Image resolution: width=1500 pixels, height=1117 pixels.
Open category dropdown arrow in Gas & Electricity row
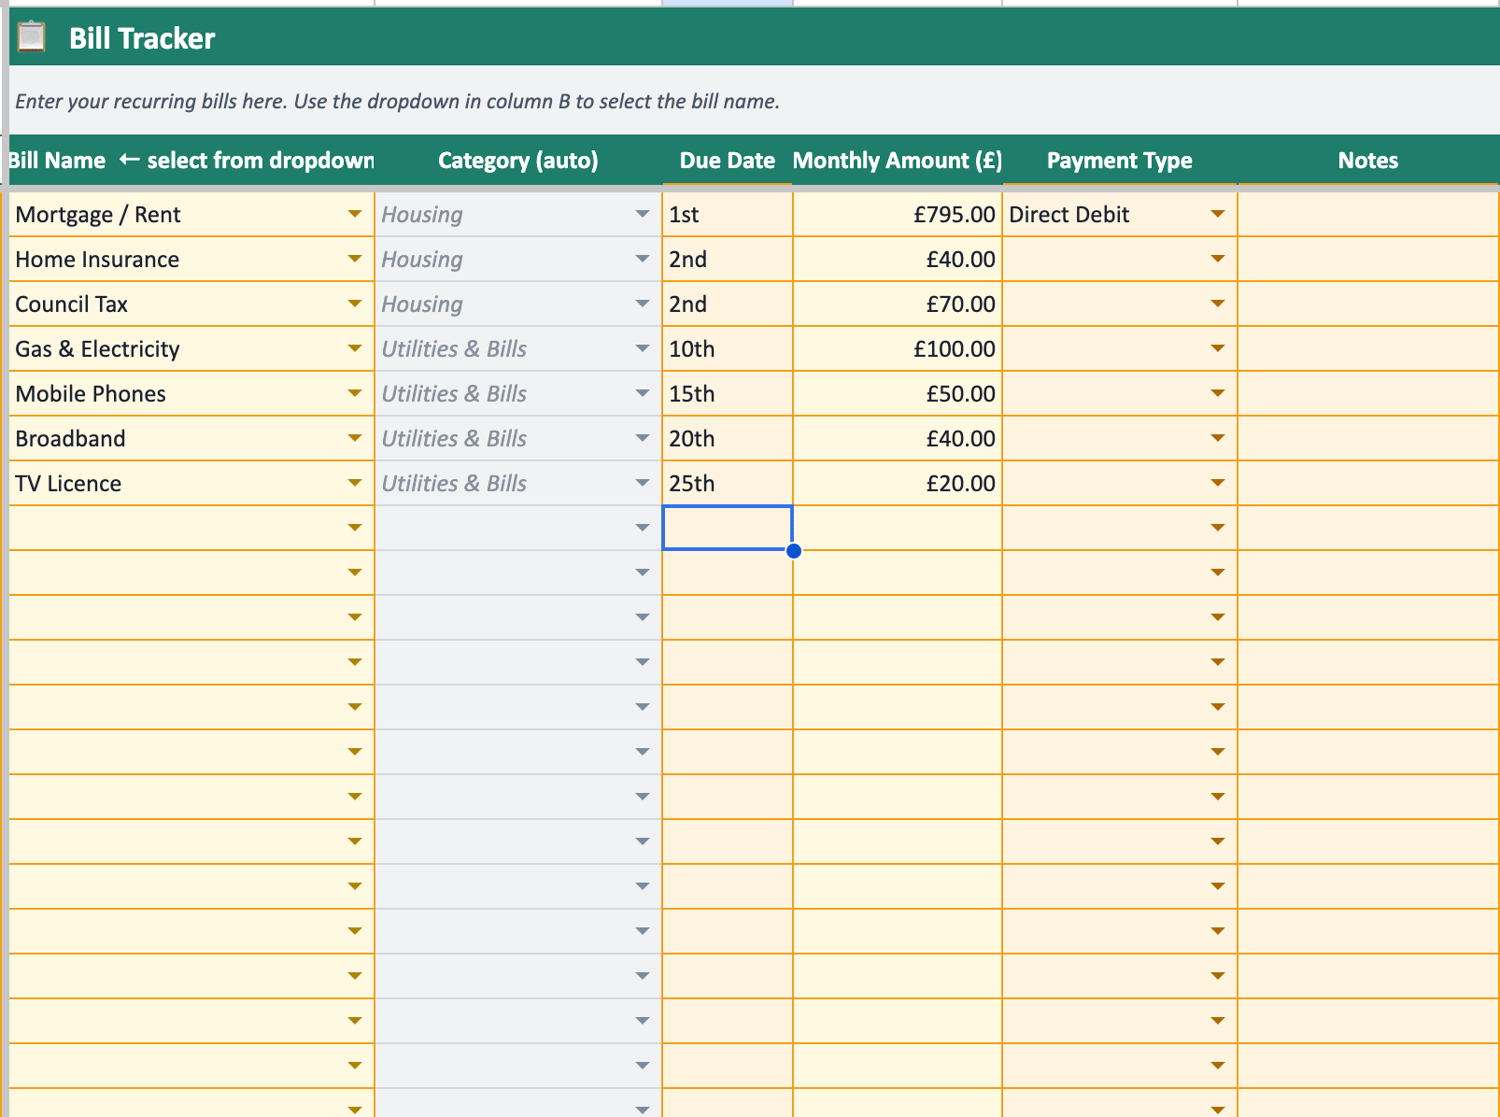click(642, 349)
